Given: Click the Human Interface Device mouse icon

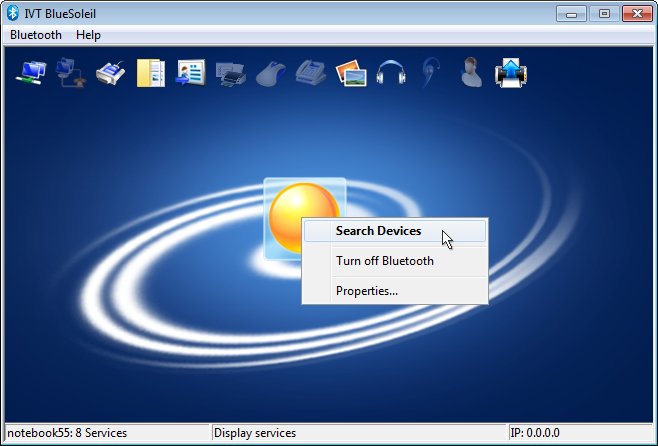Looking at the screenshot, I should tap(271, 74).
